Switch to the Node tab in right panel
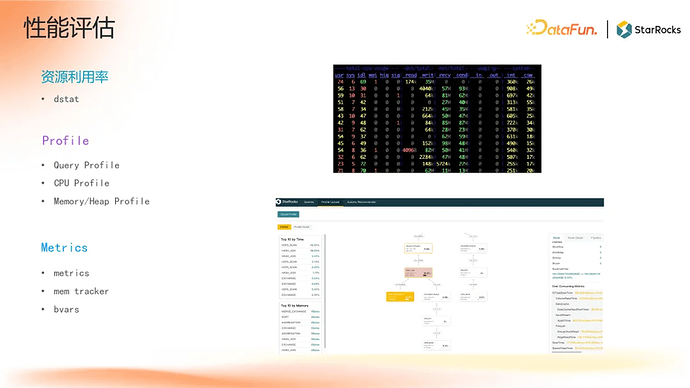This screenshot has width=690, height=388. pyautogui.click(x=556, y=238)
